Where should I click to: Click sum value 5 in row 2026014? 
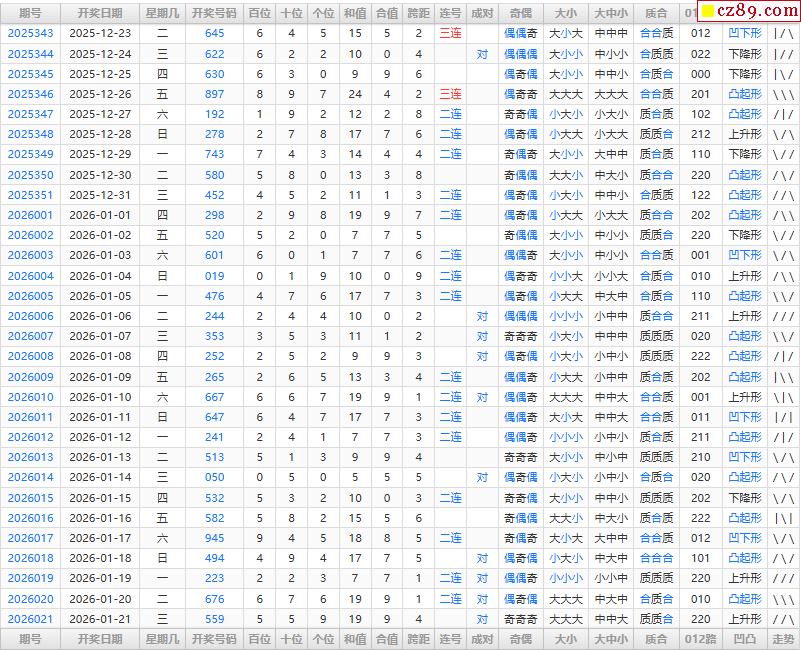[355, 477]
